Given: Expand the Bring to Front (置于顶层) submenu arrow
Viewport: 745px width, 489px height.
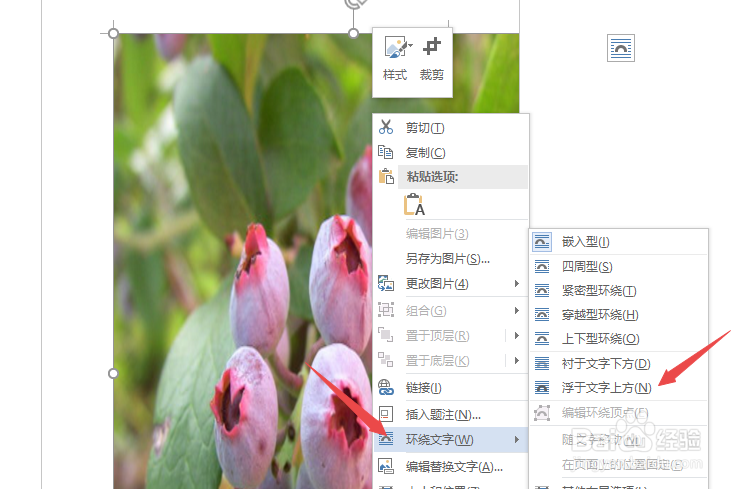Looking at the screenshot, I should (516, 336).
